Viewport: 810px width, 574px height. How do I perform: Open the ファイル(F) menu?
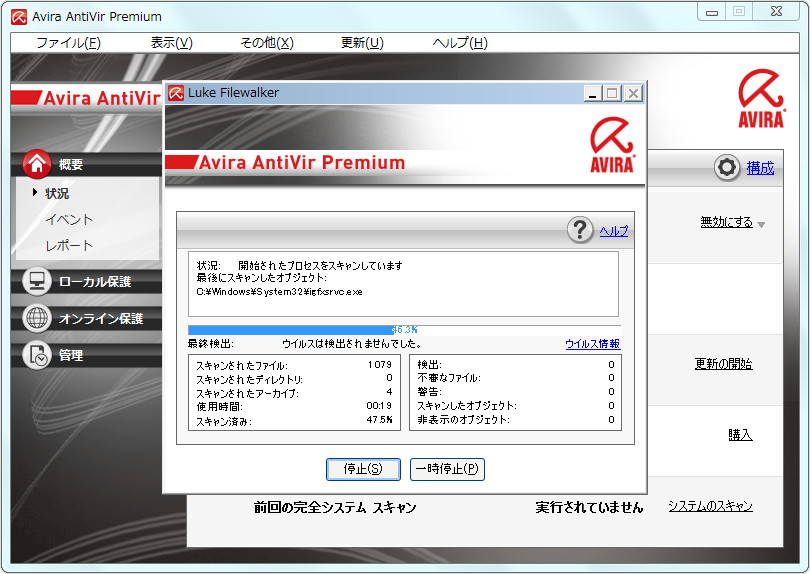(x=68, y=43)
